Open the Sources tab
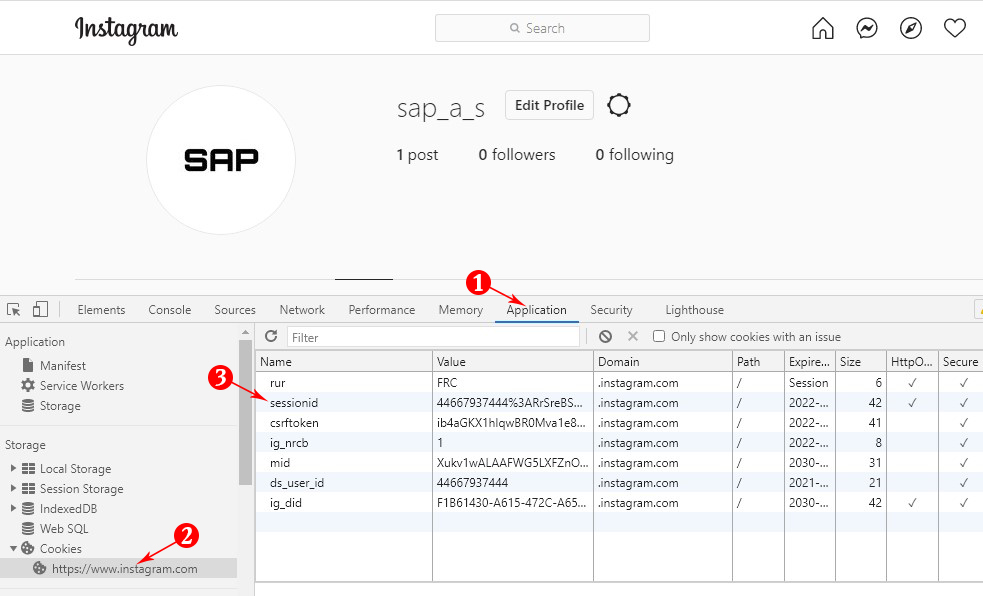Screen dimensions: 983x596 coord(235,310)
